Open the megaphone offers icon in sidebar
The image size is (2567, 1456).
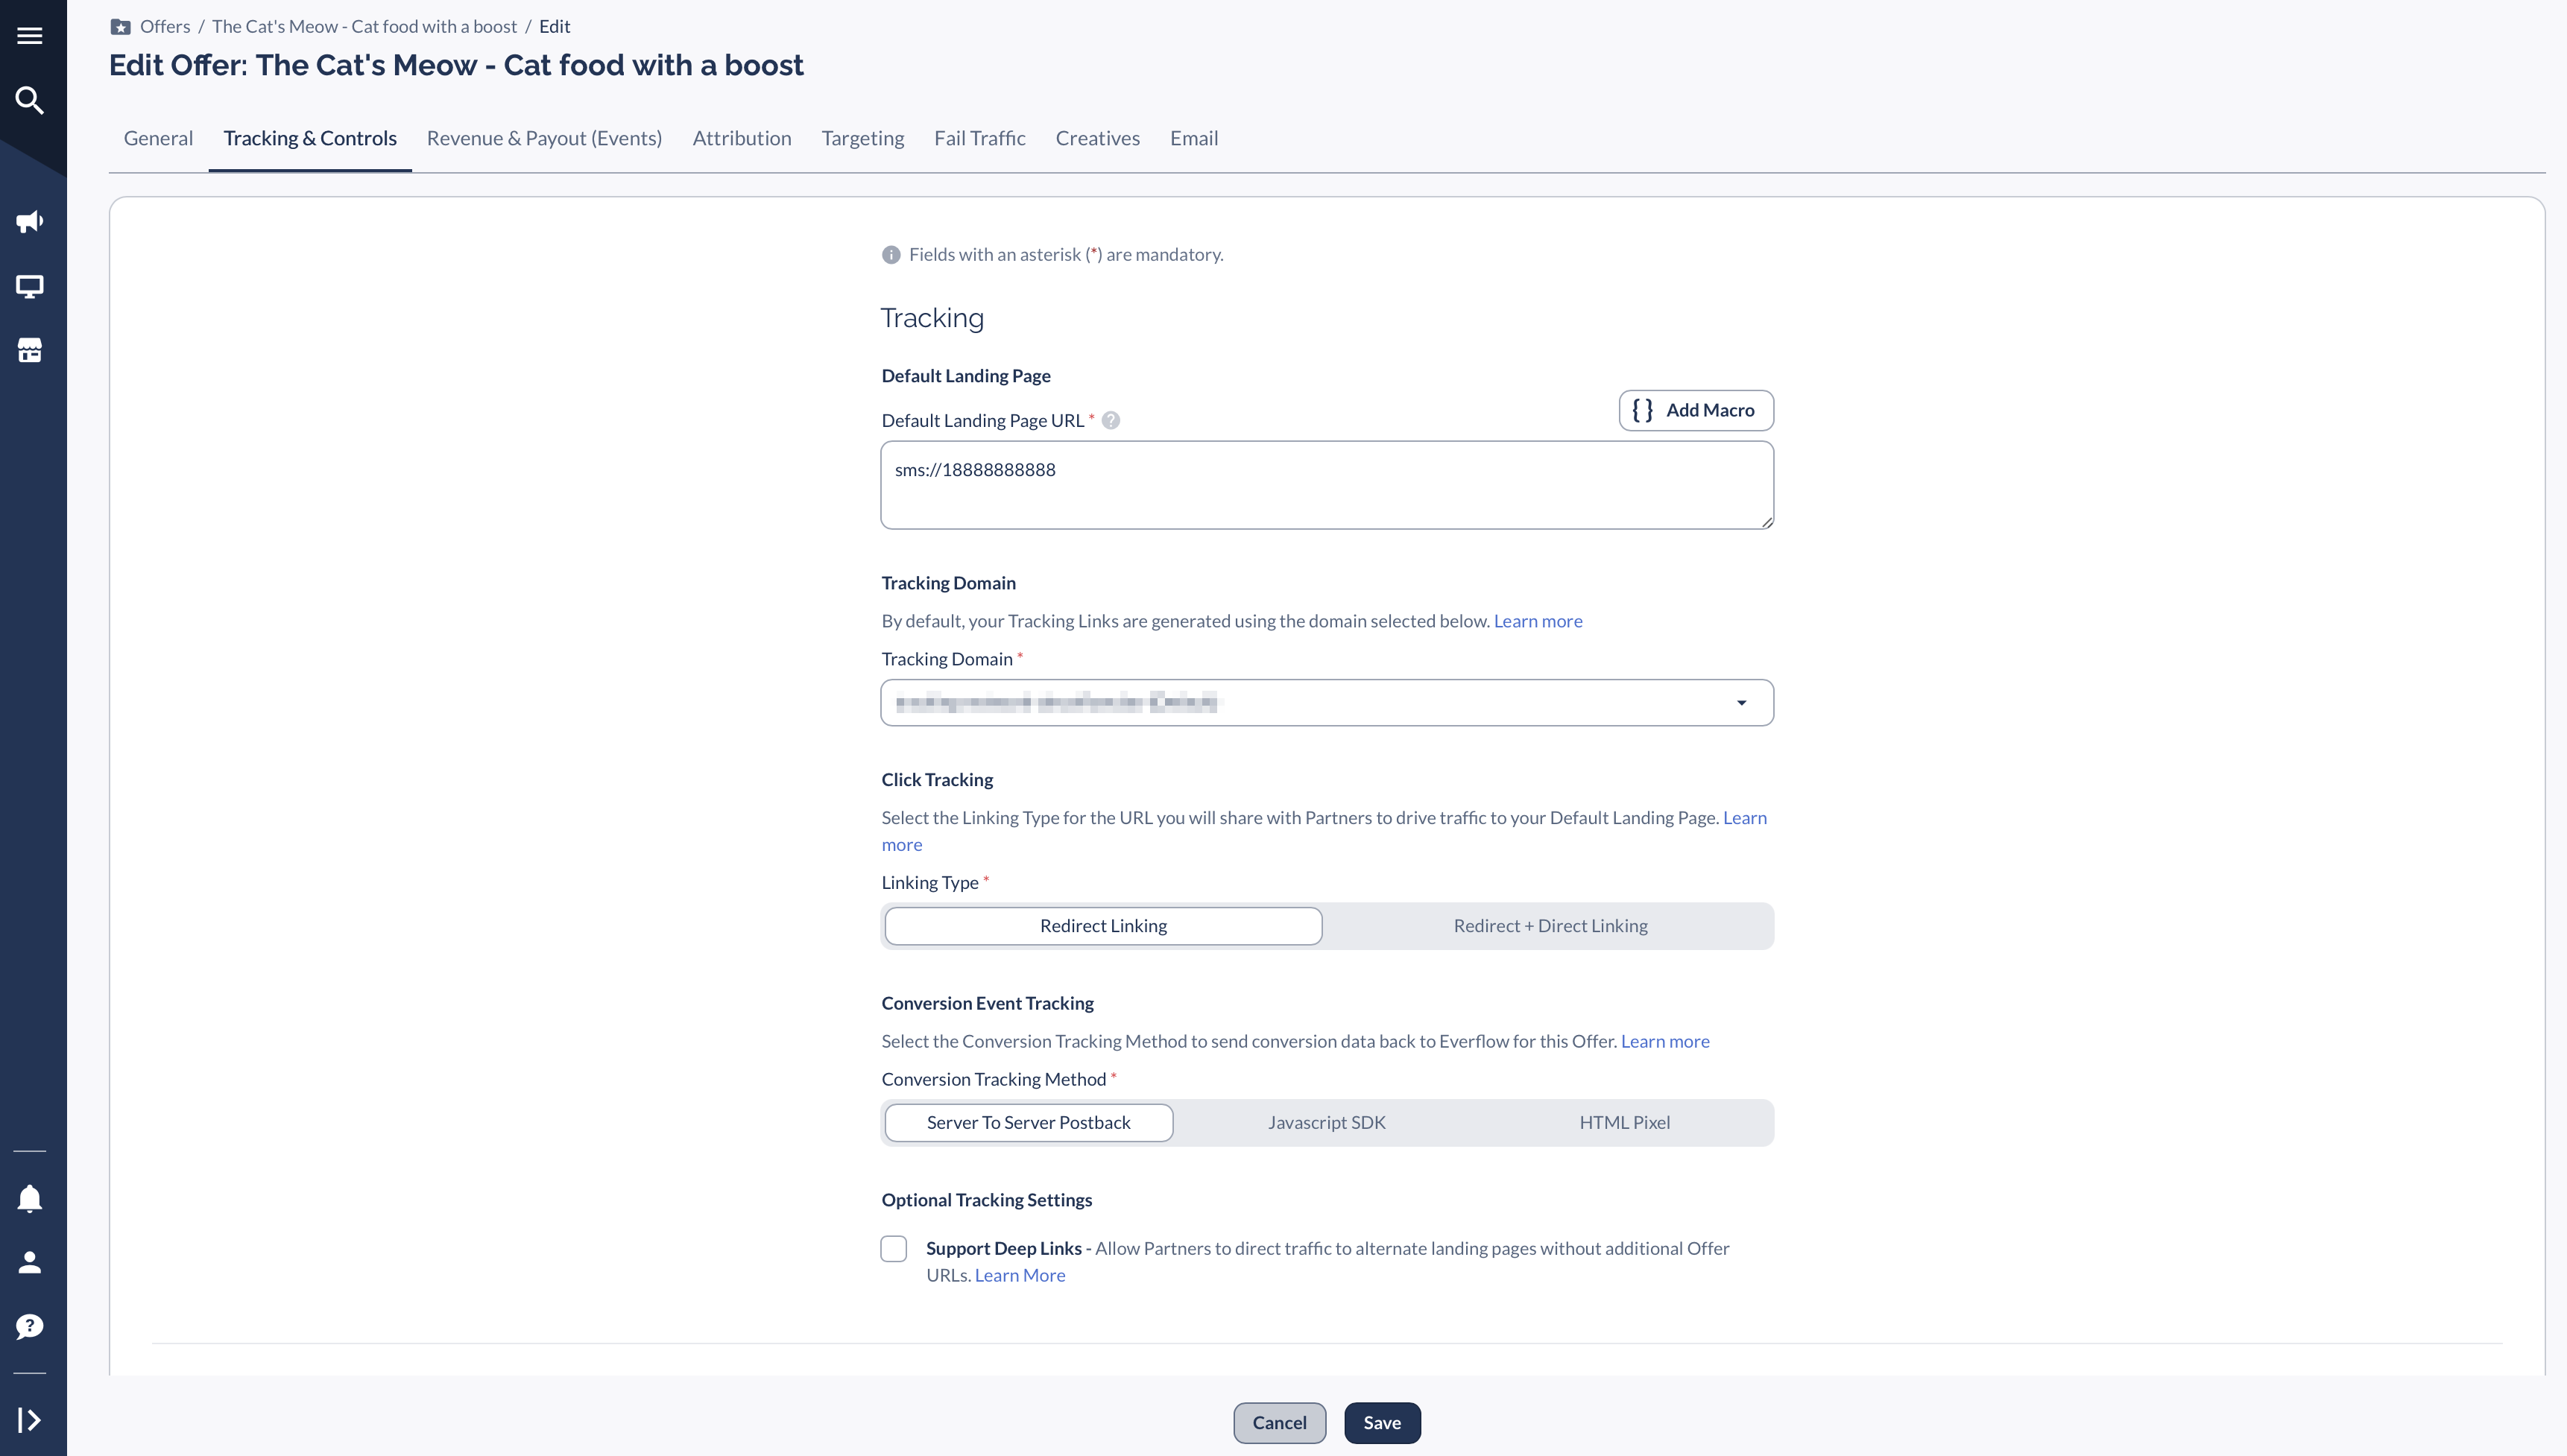(30, 222)
